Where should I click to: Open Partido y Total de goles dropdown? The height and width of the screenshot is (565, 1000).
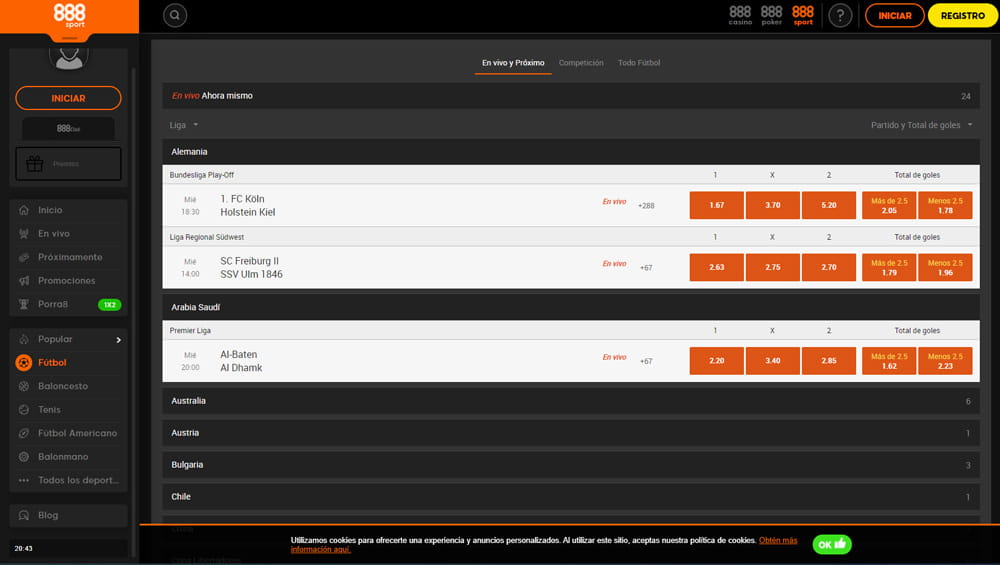click(x=922, y=125)
